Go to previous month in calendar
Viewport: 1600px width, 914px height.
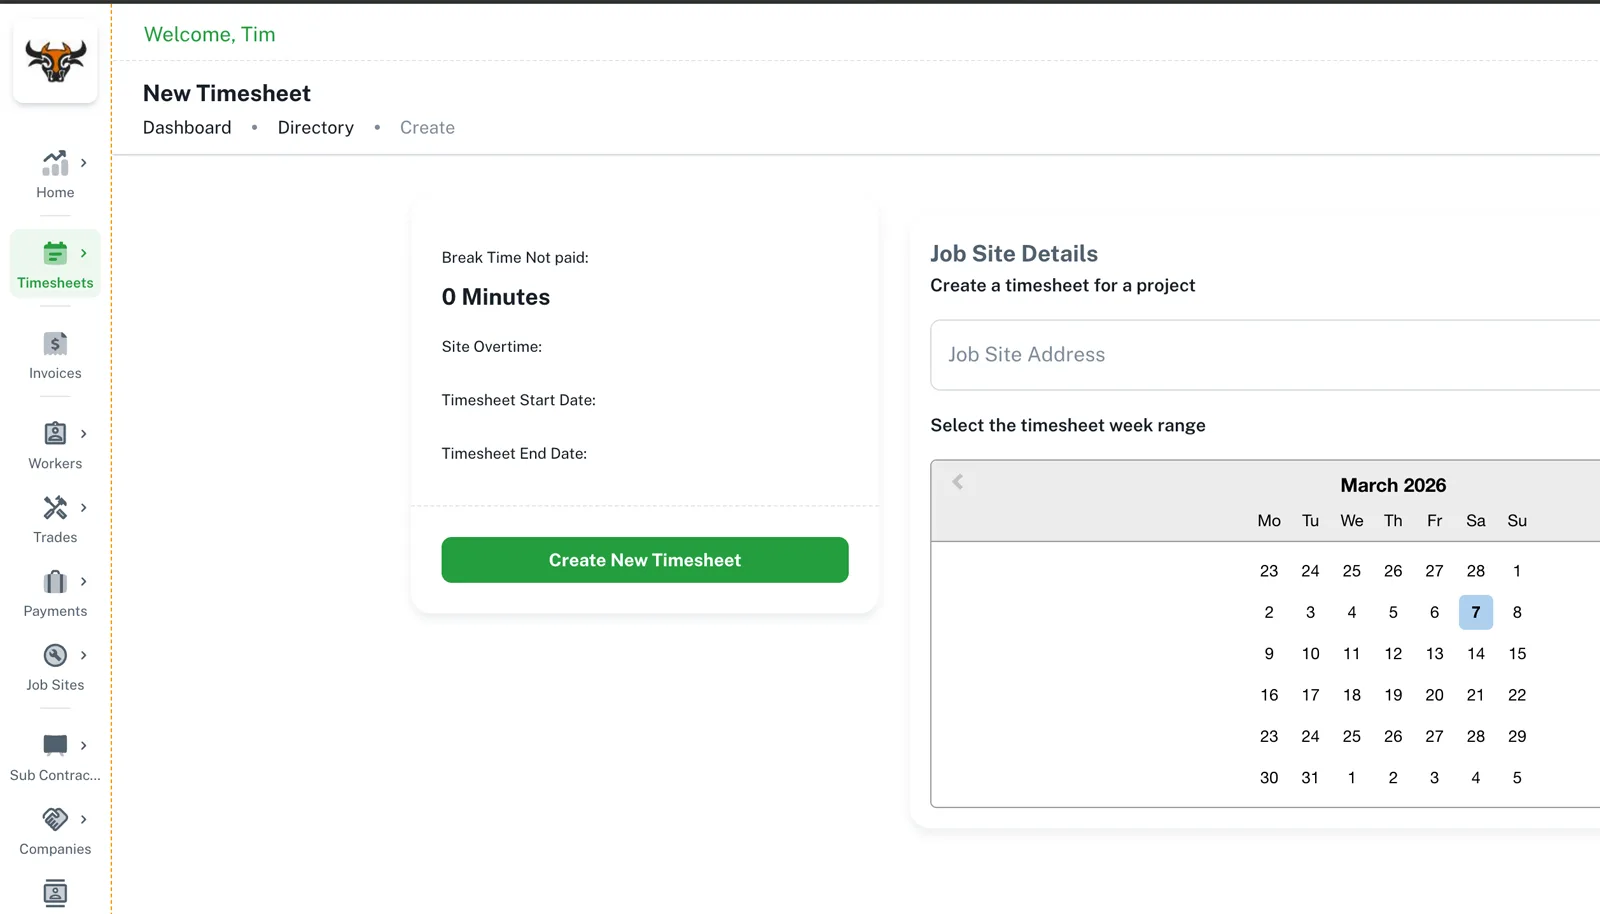[x=958, y=483]
